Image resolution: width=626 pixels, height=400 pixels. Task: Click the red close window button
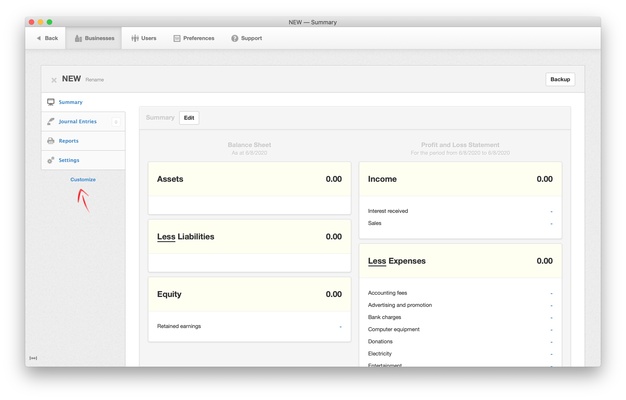click(32, 22)
